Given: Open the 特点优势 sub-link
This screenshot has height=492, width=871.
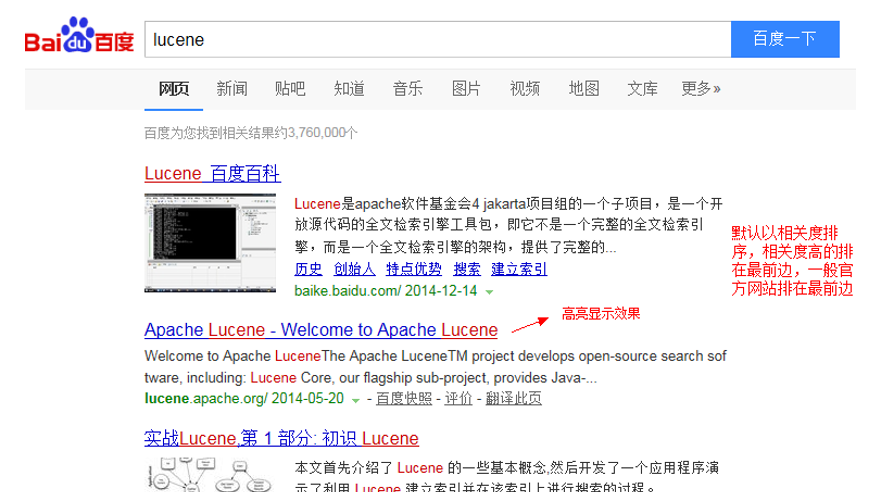Looking at the screenshot, I should (414, 269).
